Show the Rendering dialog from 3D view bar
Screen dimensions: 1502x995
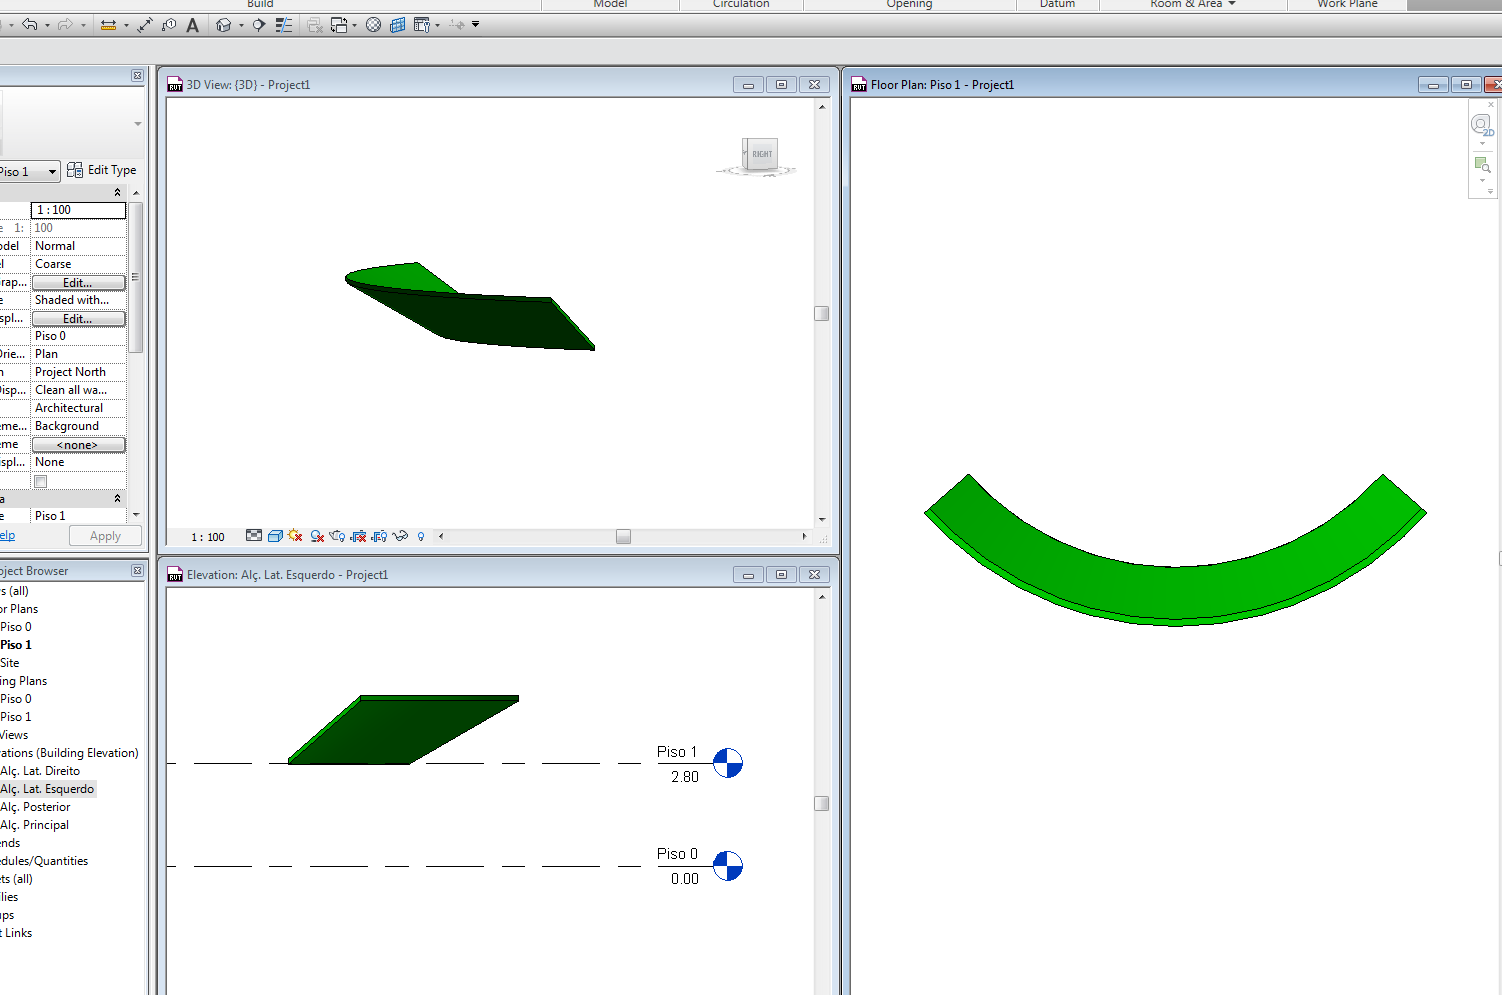pos(337,536)
